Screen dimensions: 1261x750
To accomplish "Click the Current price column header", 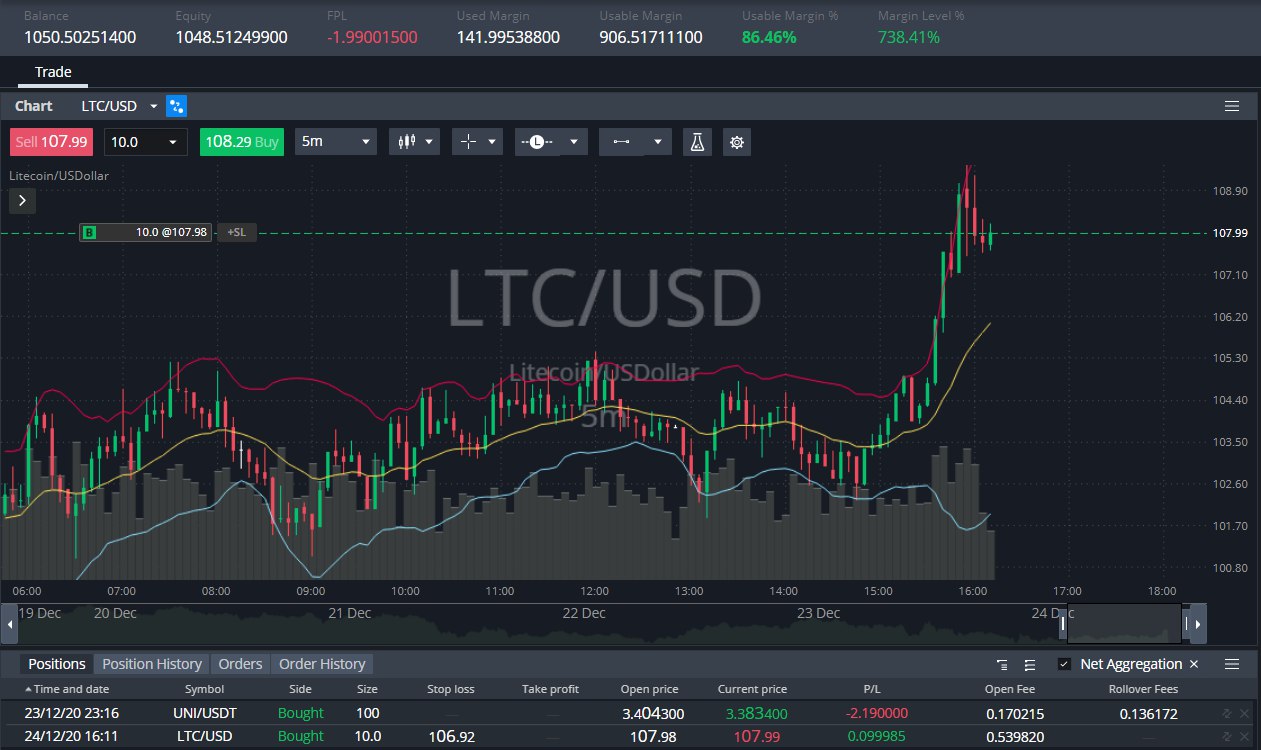I will pyautogui.click(x=752, y=689).
